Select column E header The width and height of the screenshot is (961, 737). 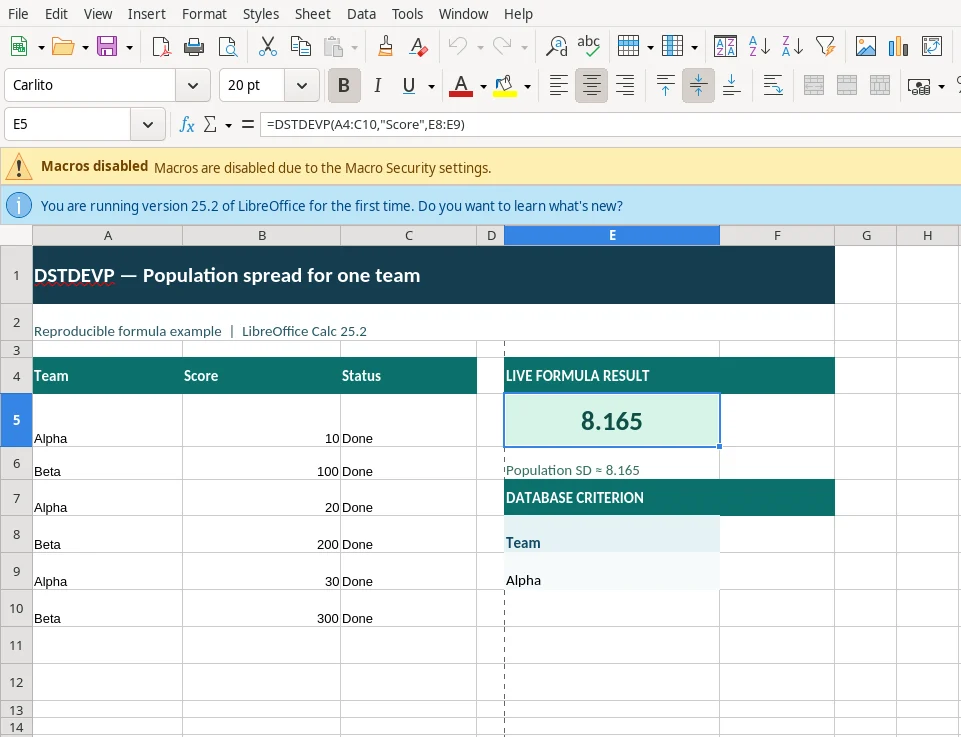coord(612,235)
